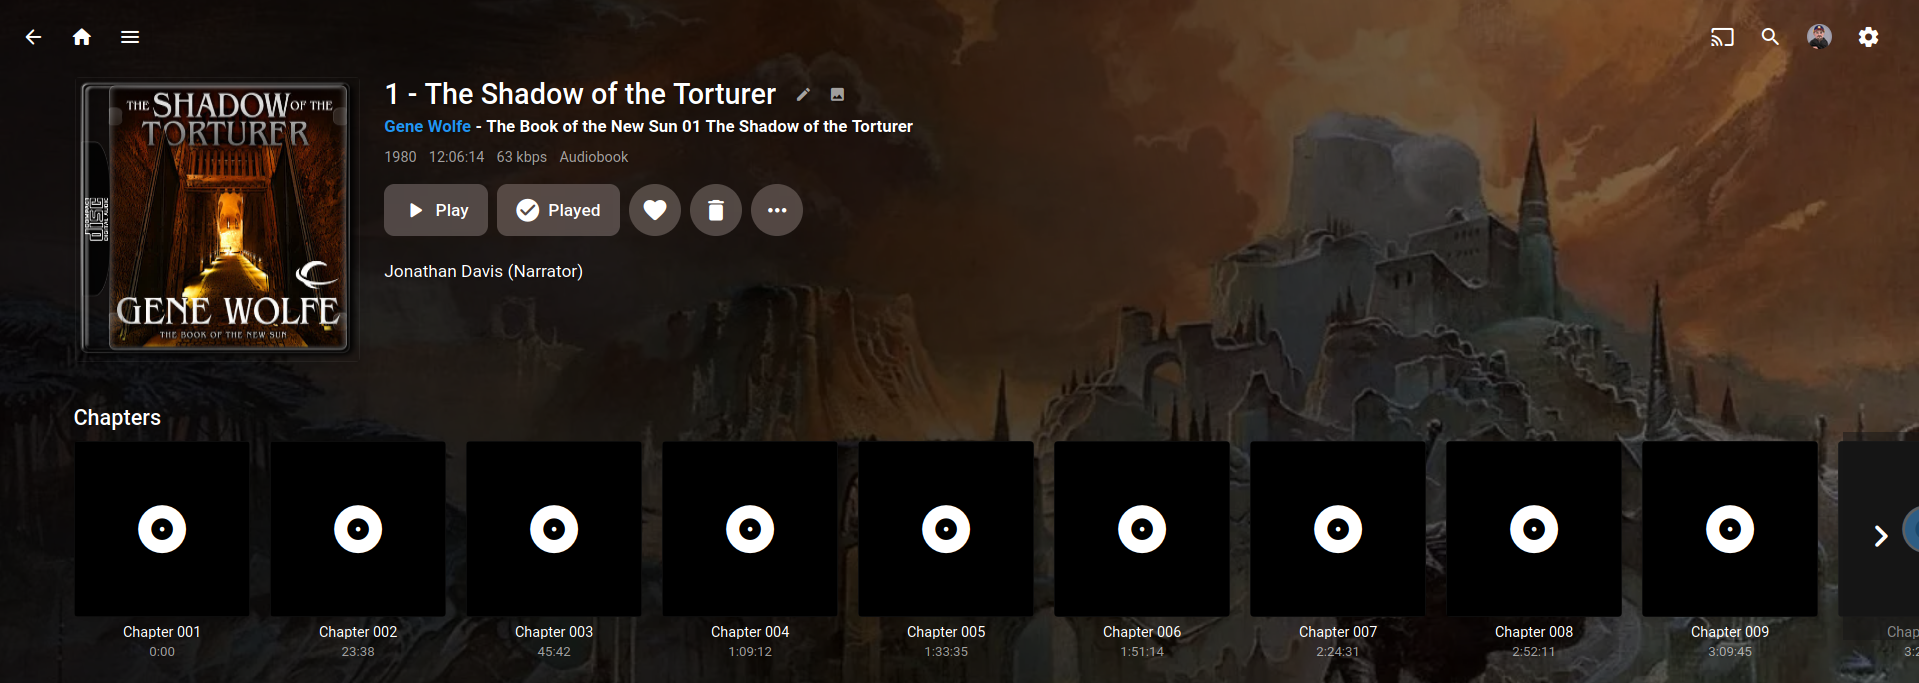Toggle the heart favorite button
This screenshot has height=683, width=1919.
coord(655,210)
